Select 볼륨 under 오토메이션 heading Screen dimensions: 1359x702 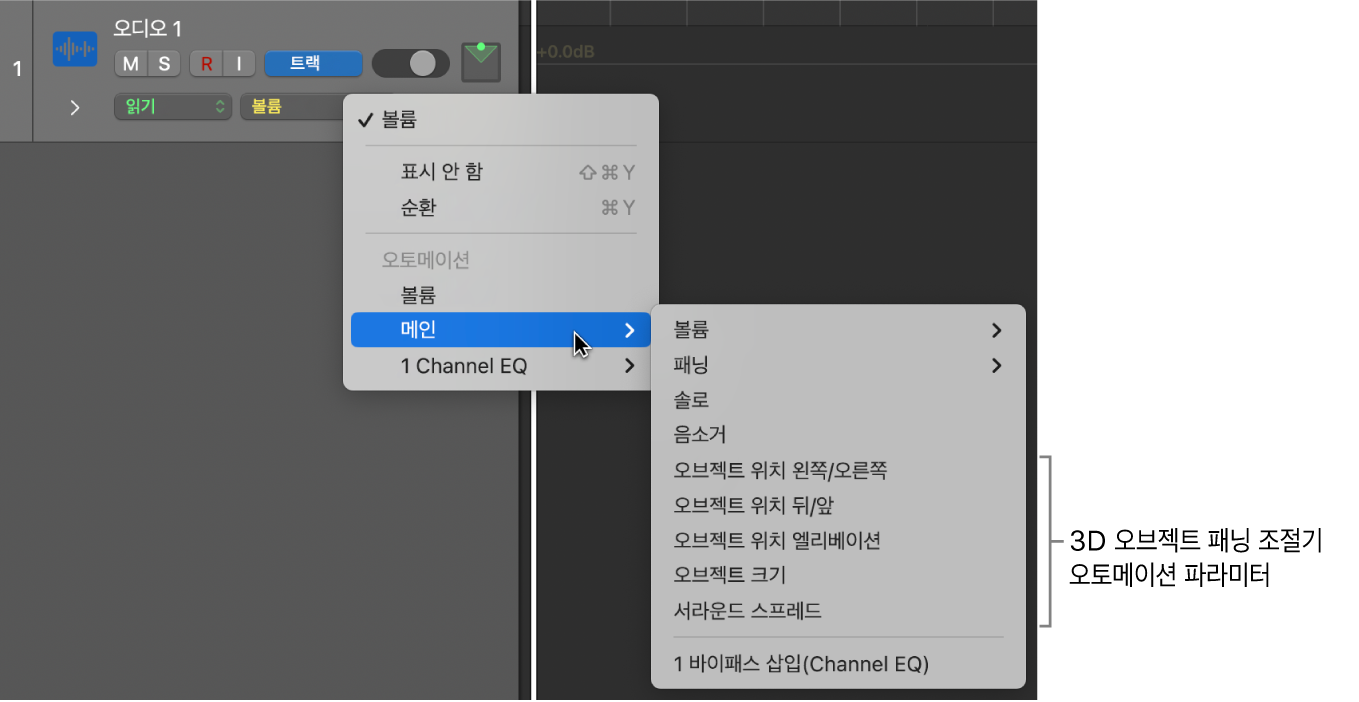click(501, 295)
